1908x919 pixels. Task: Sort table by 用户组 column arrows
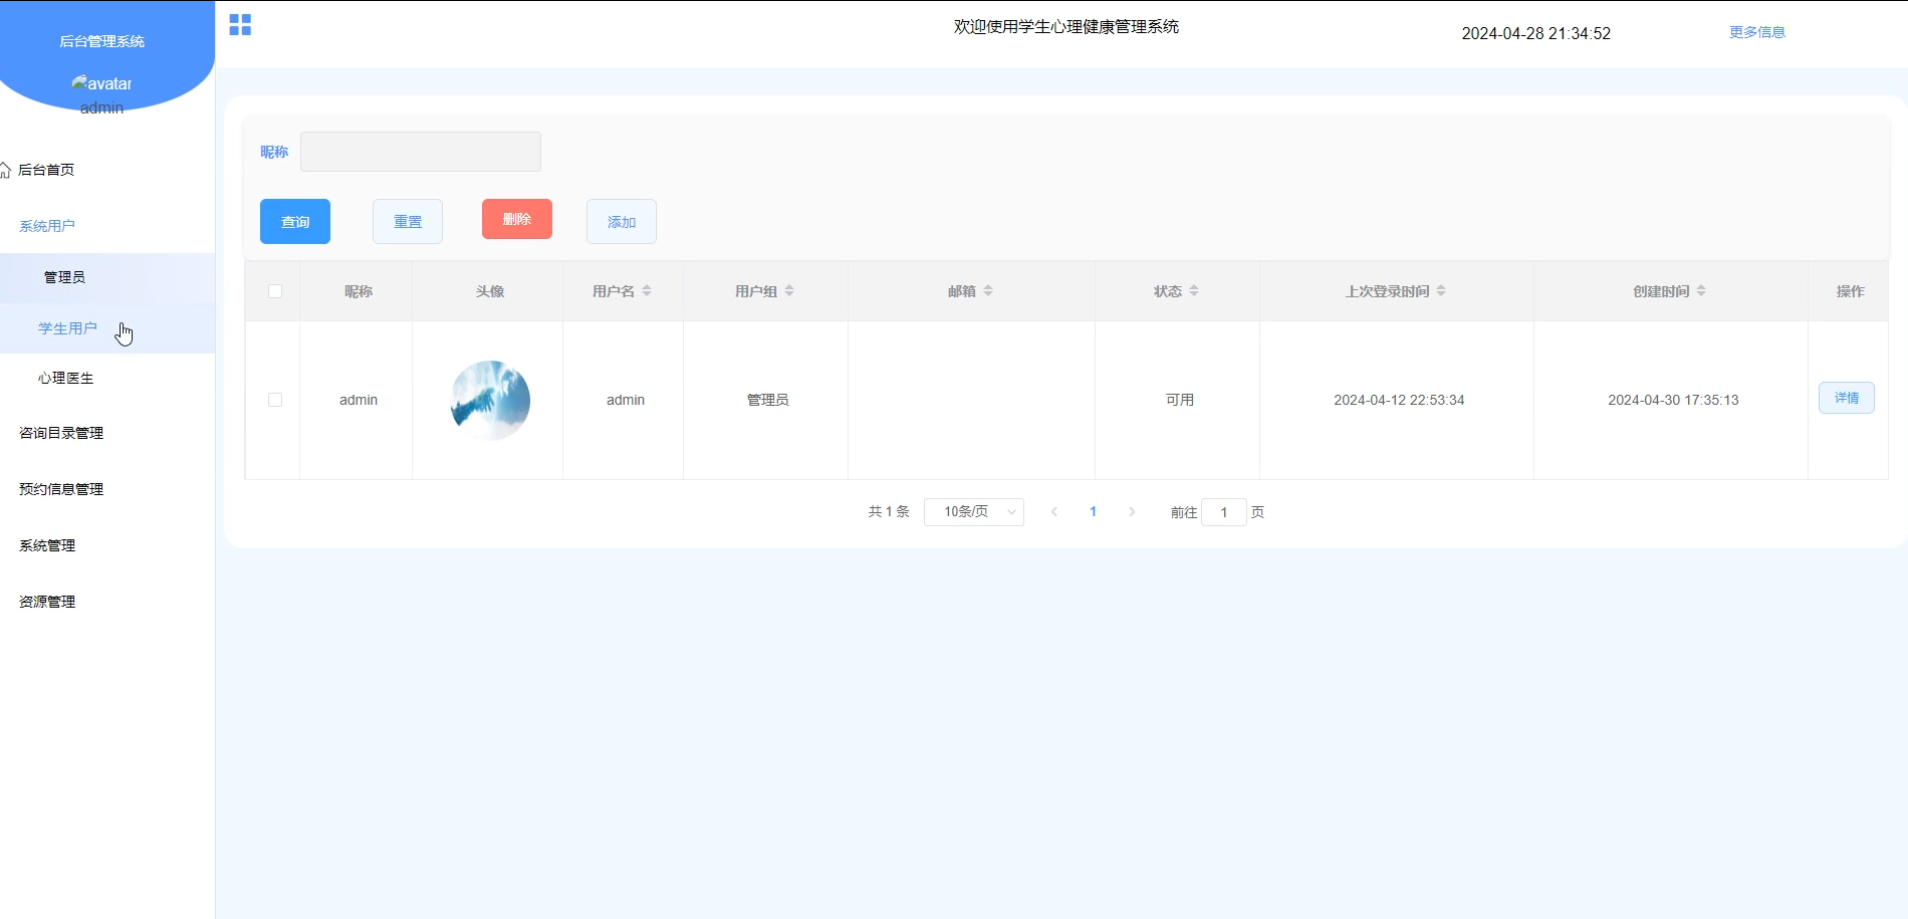pyautogui.click(x=789, y=291)
